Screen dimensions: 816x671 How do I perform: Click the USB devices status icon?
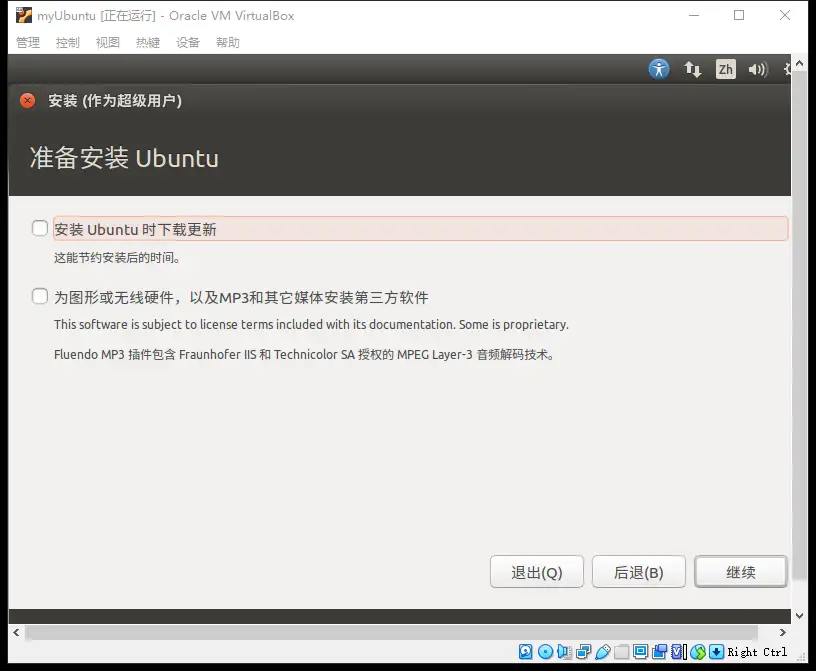coord(603,652)
